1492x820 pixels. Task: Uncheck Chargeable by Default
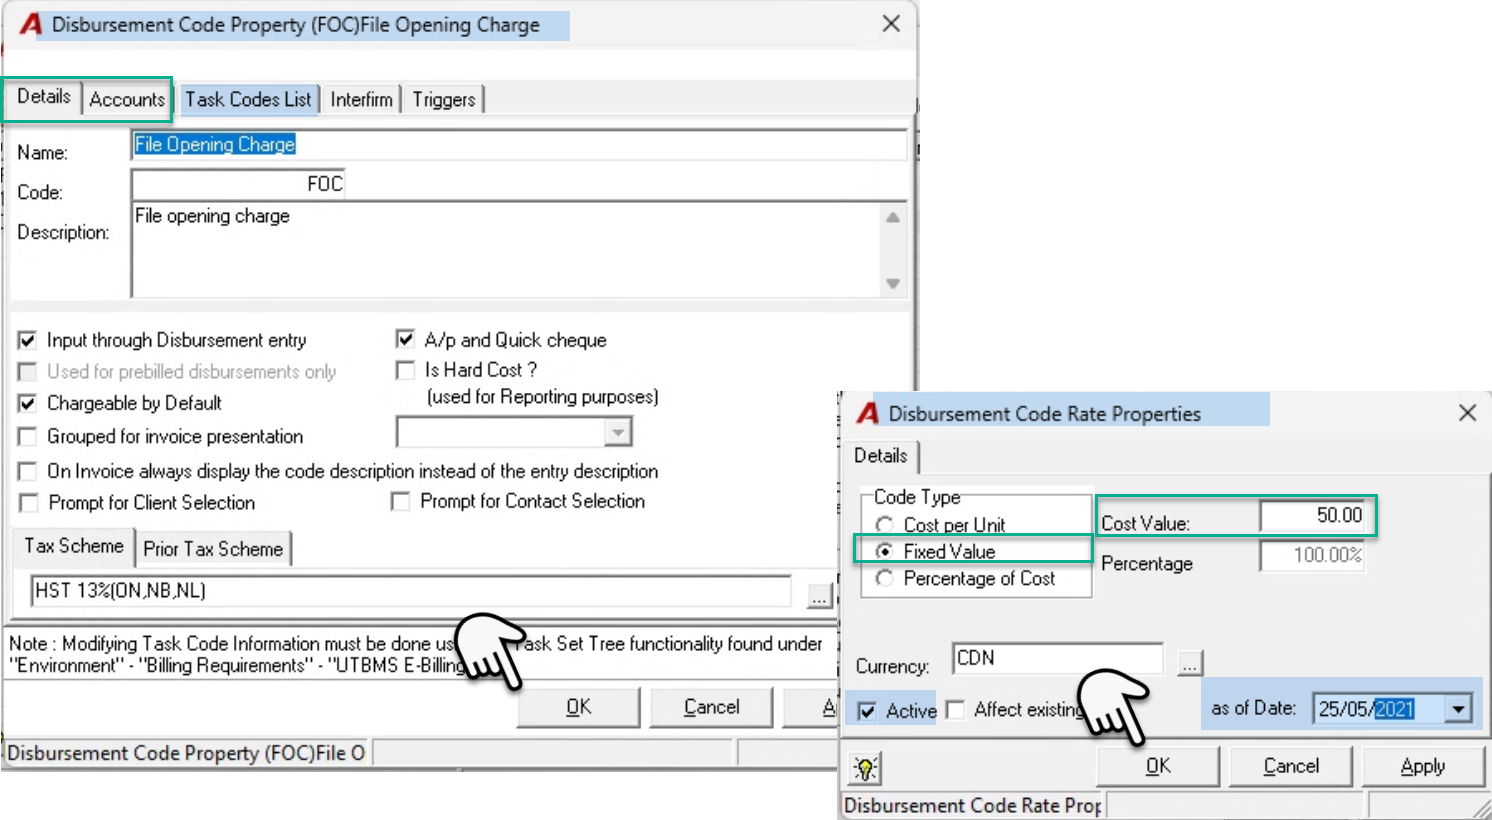[28, 404]
